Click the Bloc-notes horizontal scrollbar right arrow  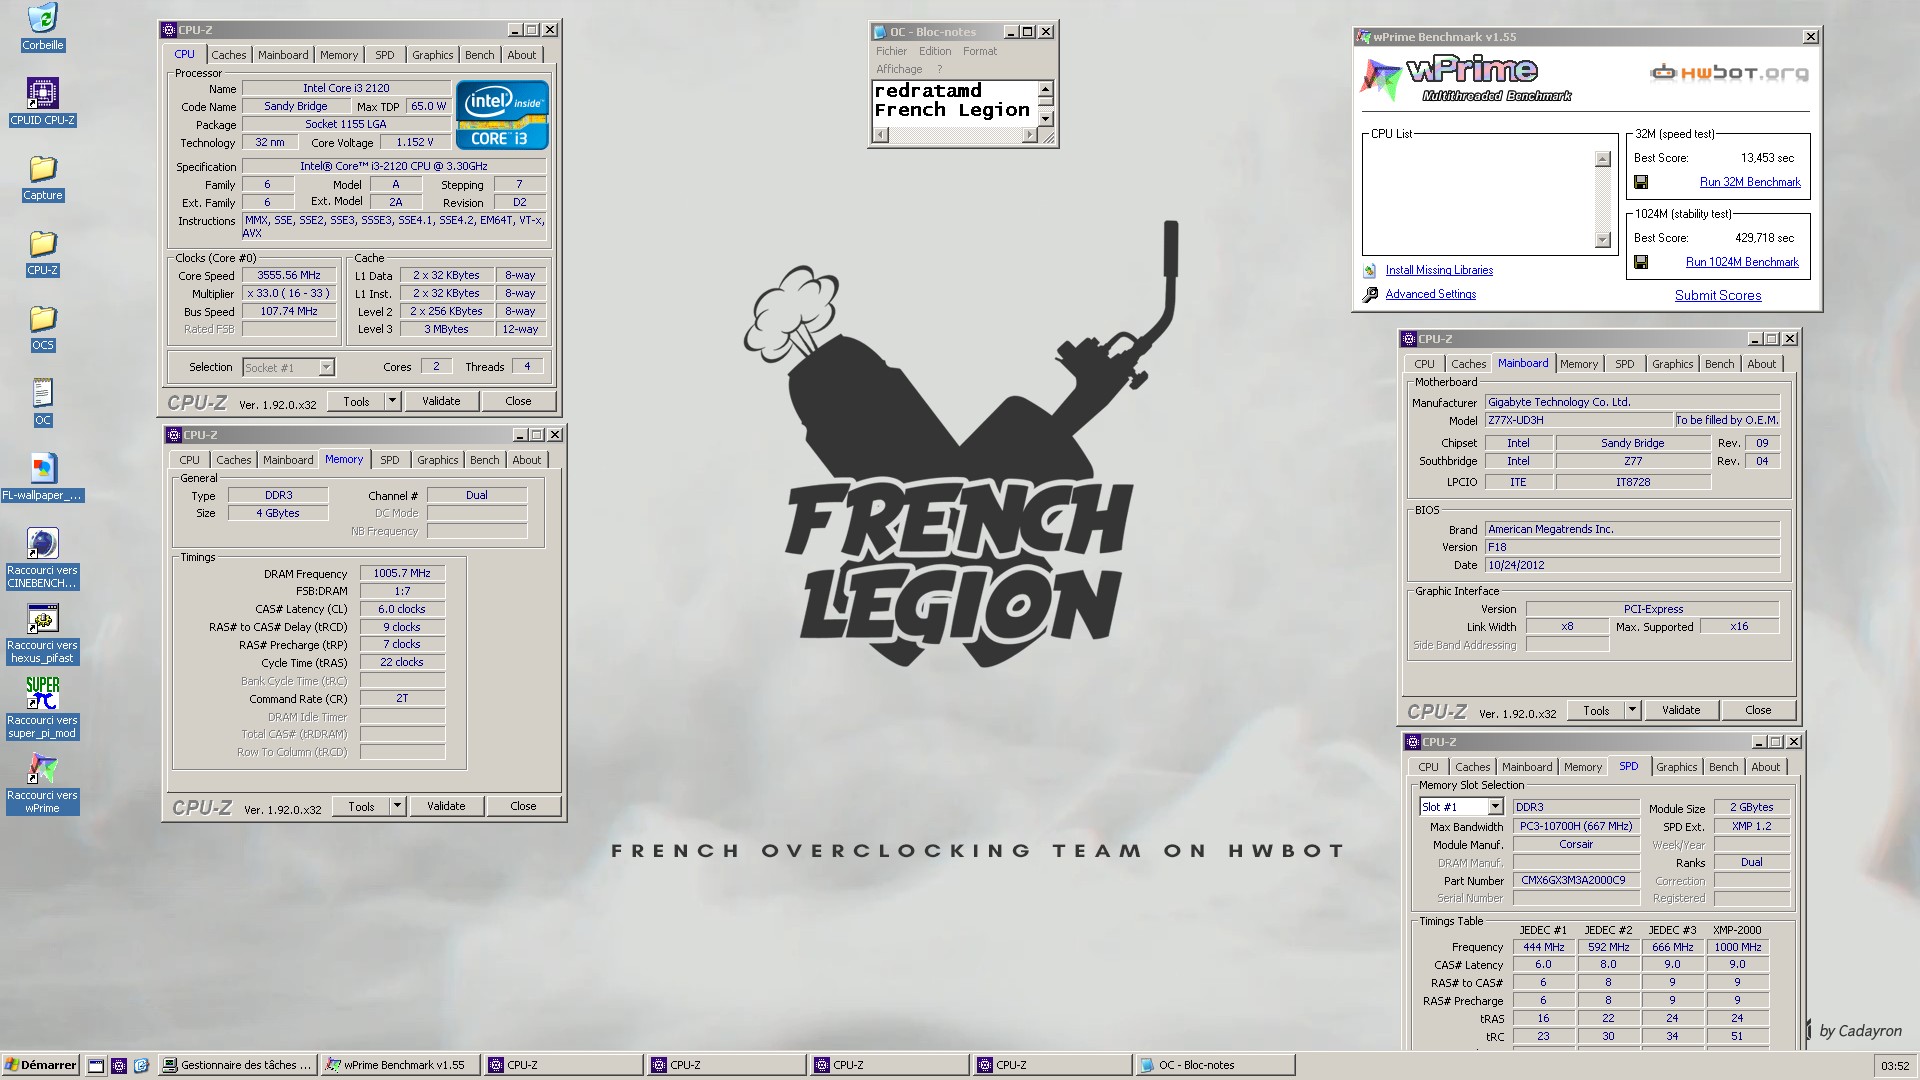(x=1029, y=135)
